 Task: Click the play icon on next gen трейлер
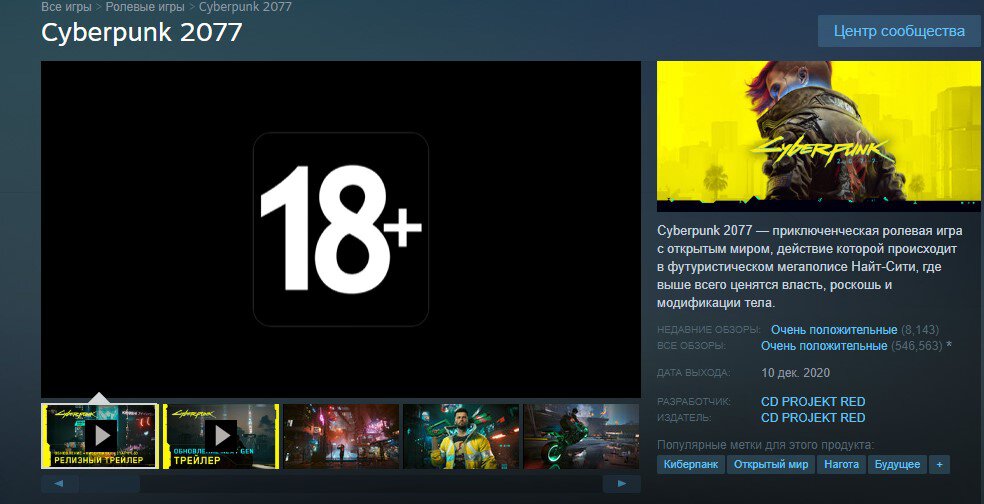pyautogui.click(x=222, y=435)
